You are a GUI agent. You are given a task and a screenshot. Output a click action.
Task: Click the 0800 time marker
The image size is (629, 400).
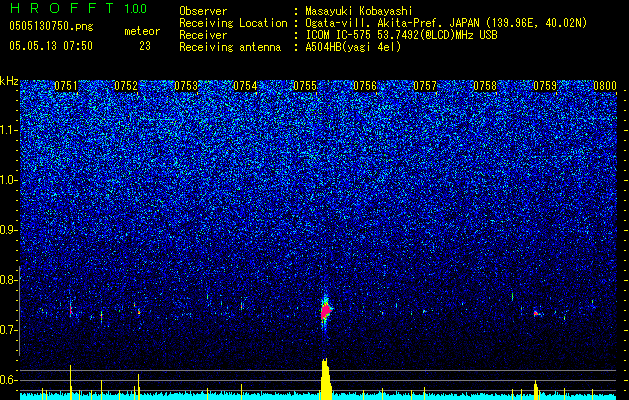[605, 86]
